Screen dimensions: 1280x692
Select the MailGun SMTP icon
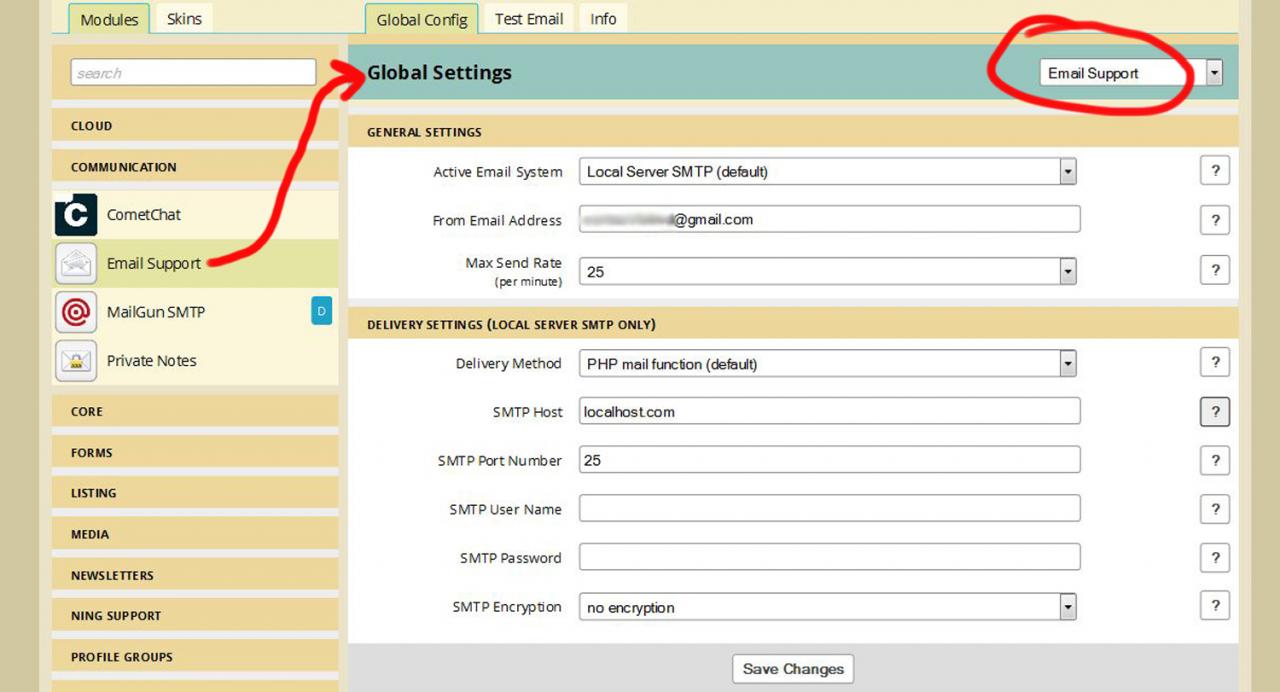pos(76,312)
